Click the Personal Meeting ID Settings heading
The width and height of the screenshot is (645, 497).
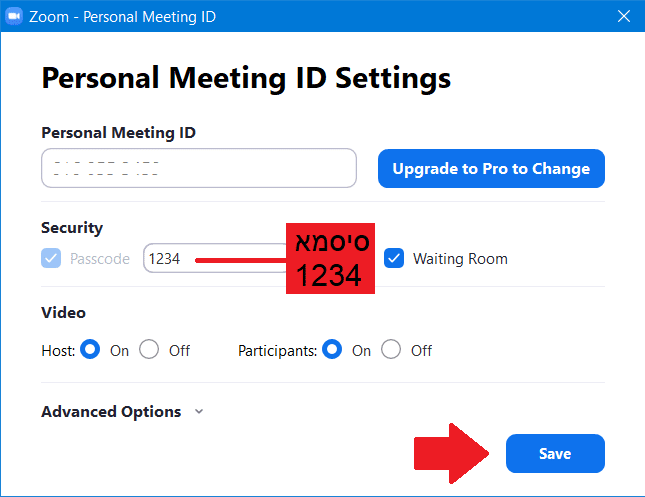246,78
